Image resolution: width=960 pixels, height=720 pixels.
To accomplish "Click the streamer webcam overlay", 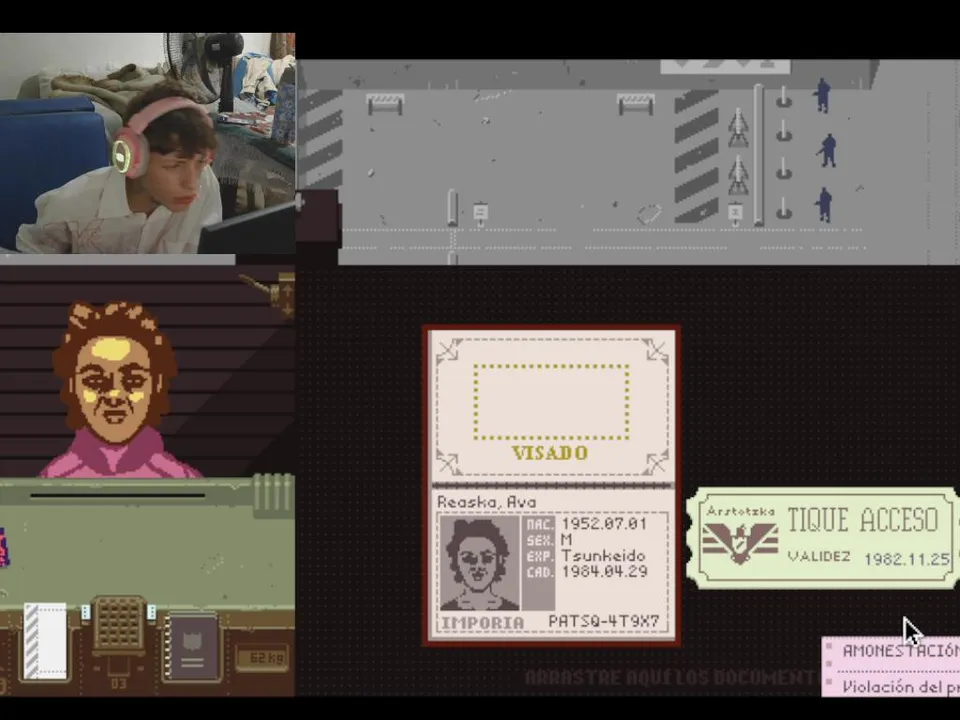I will (x=147, y=143).
